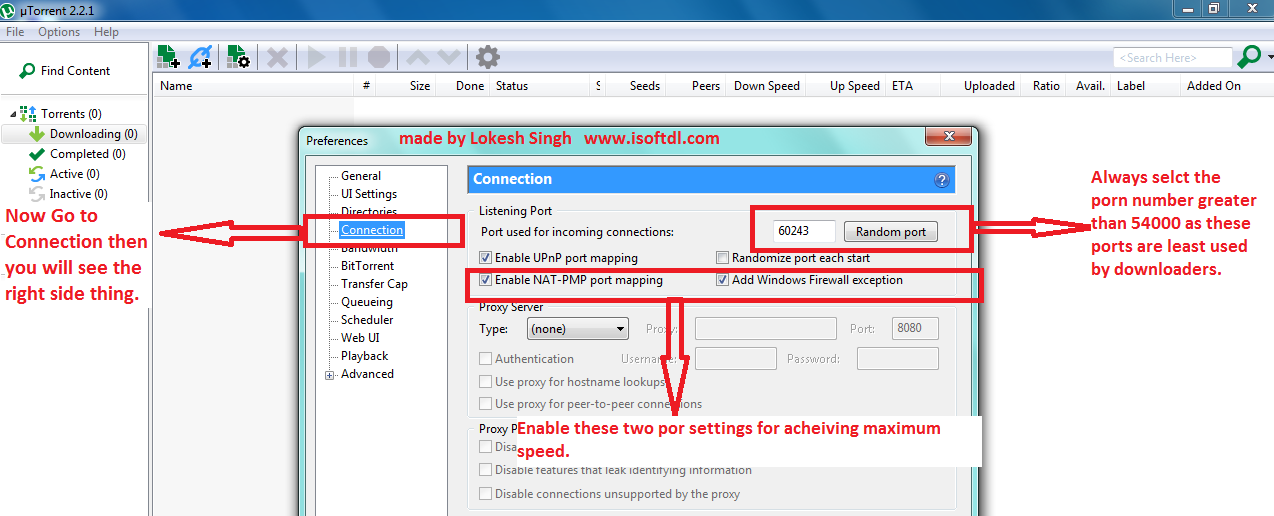The width and height of the screenshot is (1274, 516).
Task: Sort by Ratio column header
Action: click(x=1046, y=86)
